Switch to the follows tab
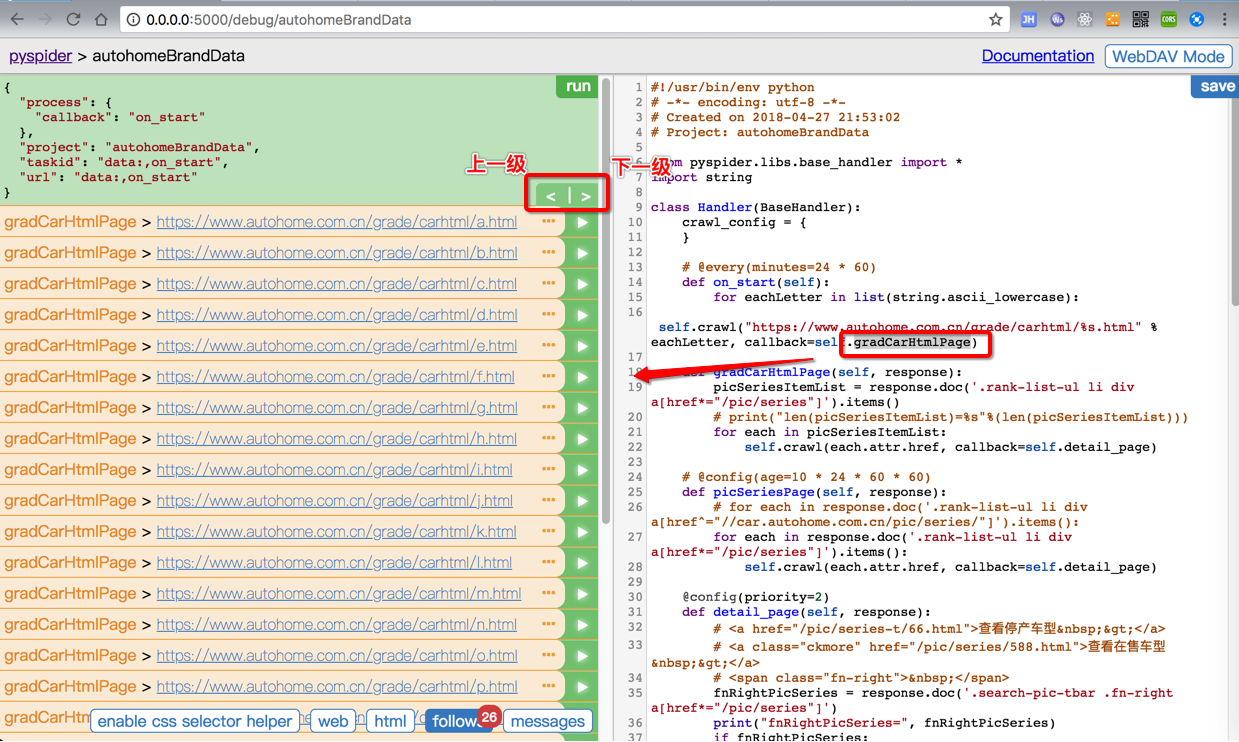 (x=457, y=721)
